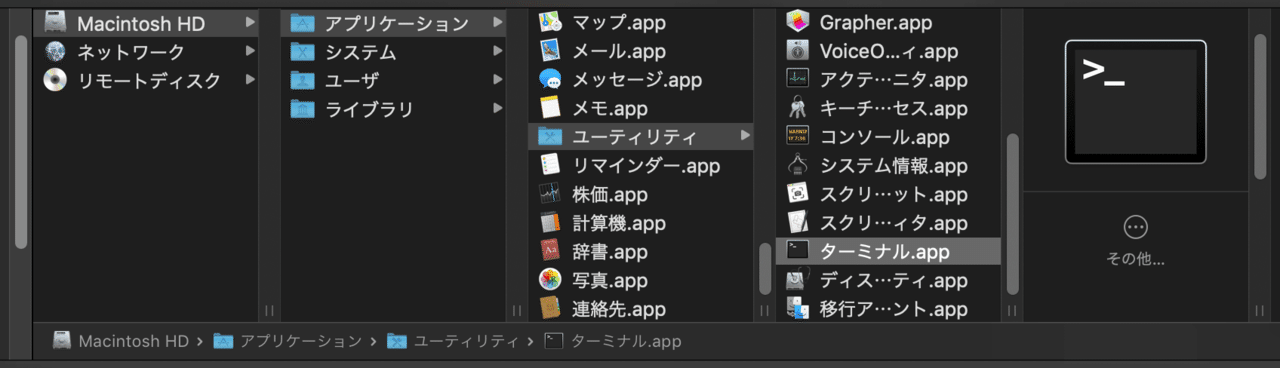Click the ライブラリ folder icon
The height and width of the screenshot is (368, 1280).
303,109
